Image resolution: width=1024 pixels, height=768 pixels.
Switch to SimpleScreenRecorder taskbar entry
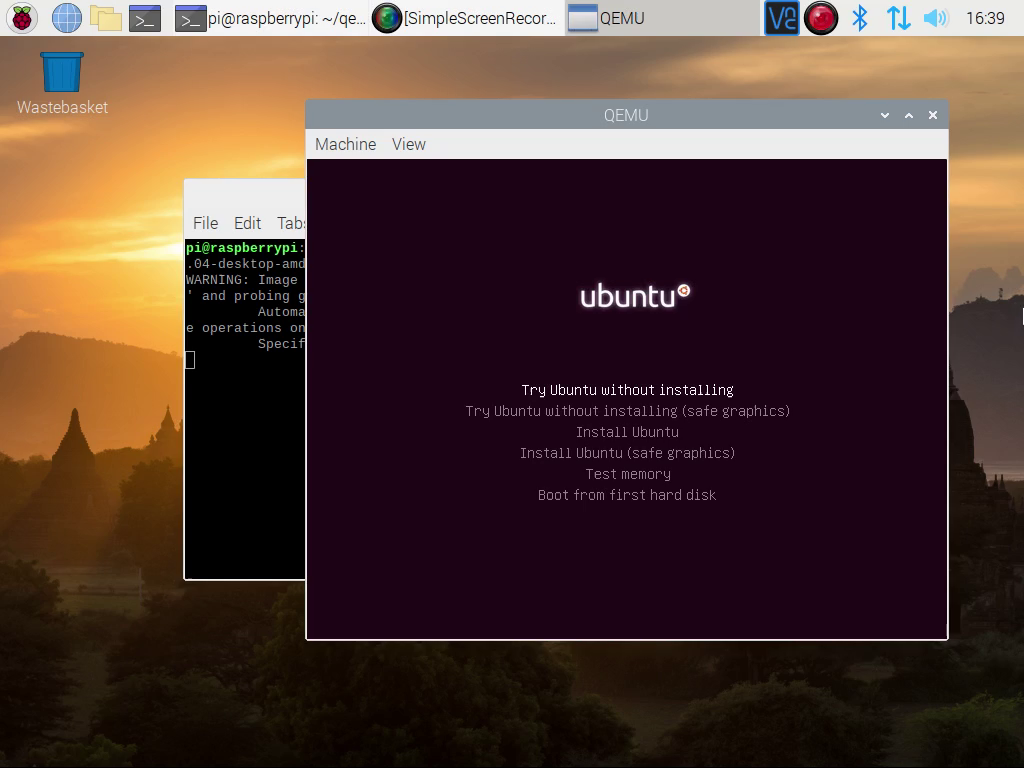tap(465, 18)
